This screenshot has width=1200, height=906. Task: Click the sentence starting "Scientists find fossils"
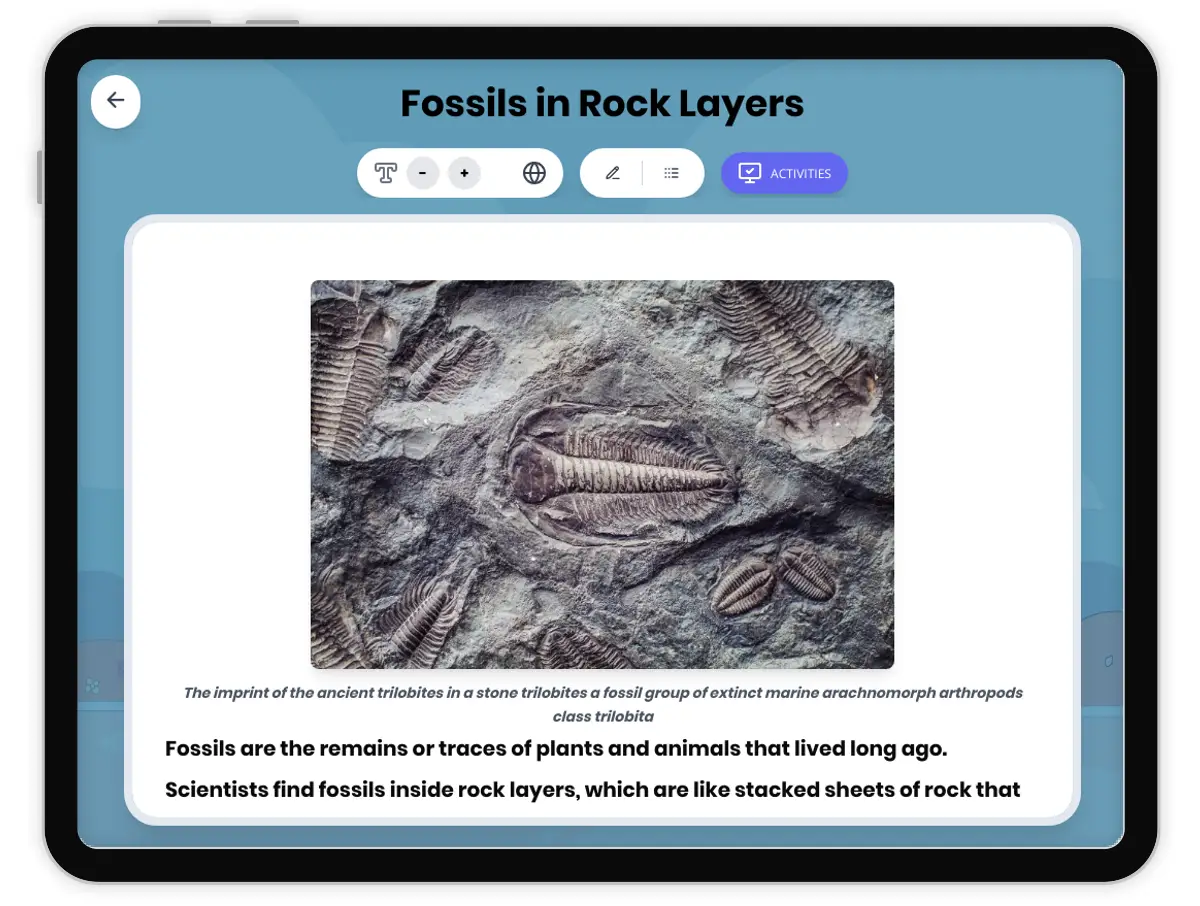pos(592,790)
